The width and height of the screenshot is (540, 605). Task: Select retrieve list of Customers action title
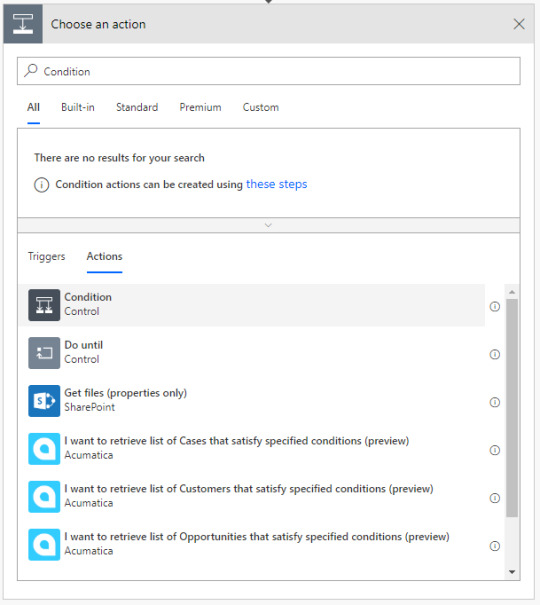click(x=249, y=488)
